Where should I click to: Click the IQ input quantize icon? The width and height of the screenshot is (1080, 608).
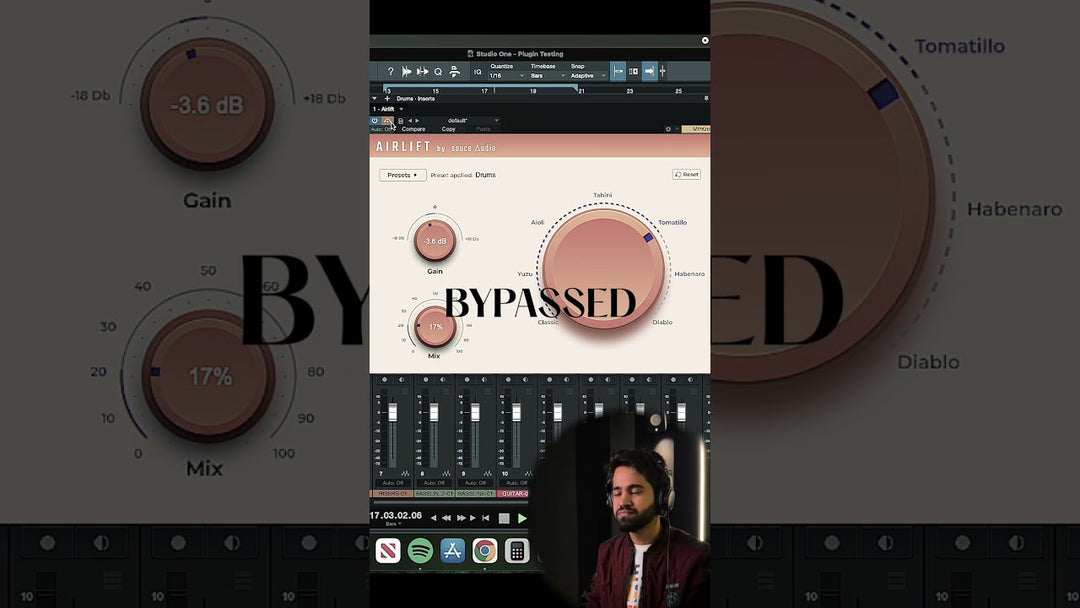[477, 72]
